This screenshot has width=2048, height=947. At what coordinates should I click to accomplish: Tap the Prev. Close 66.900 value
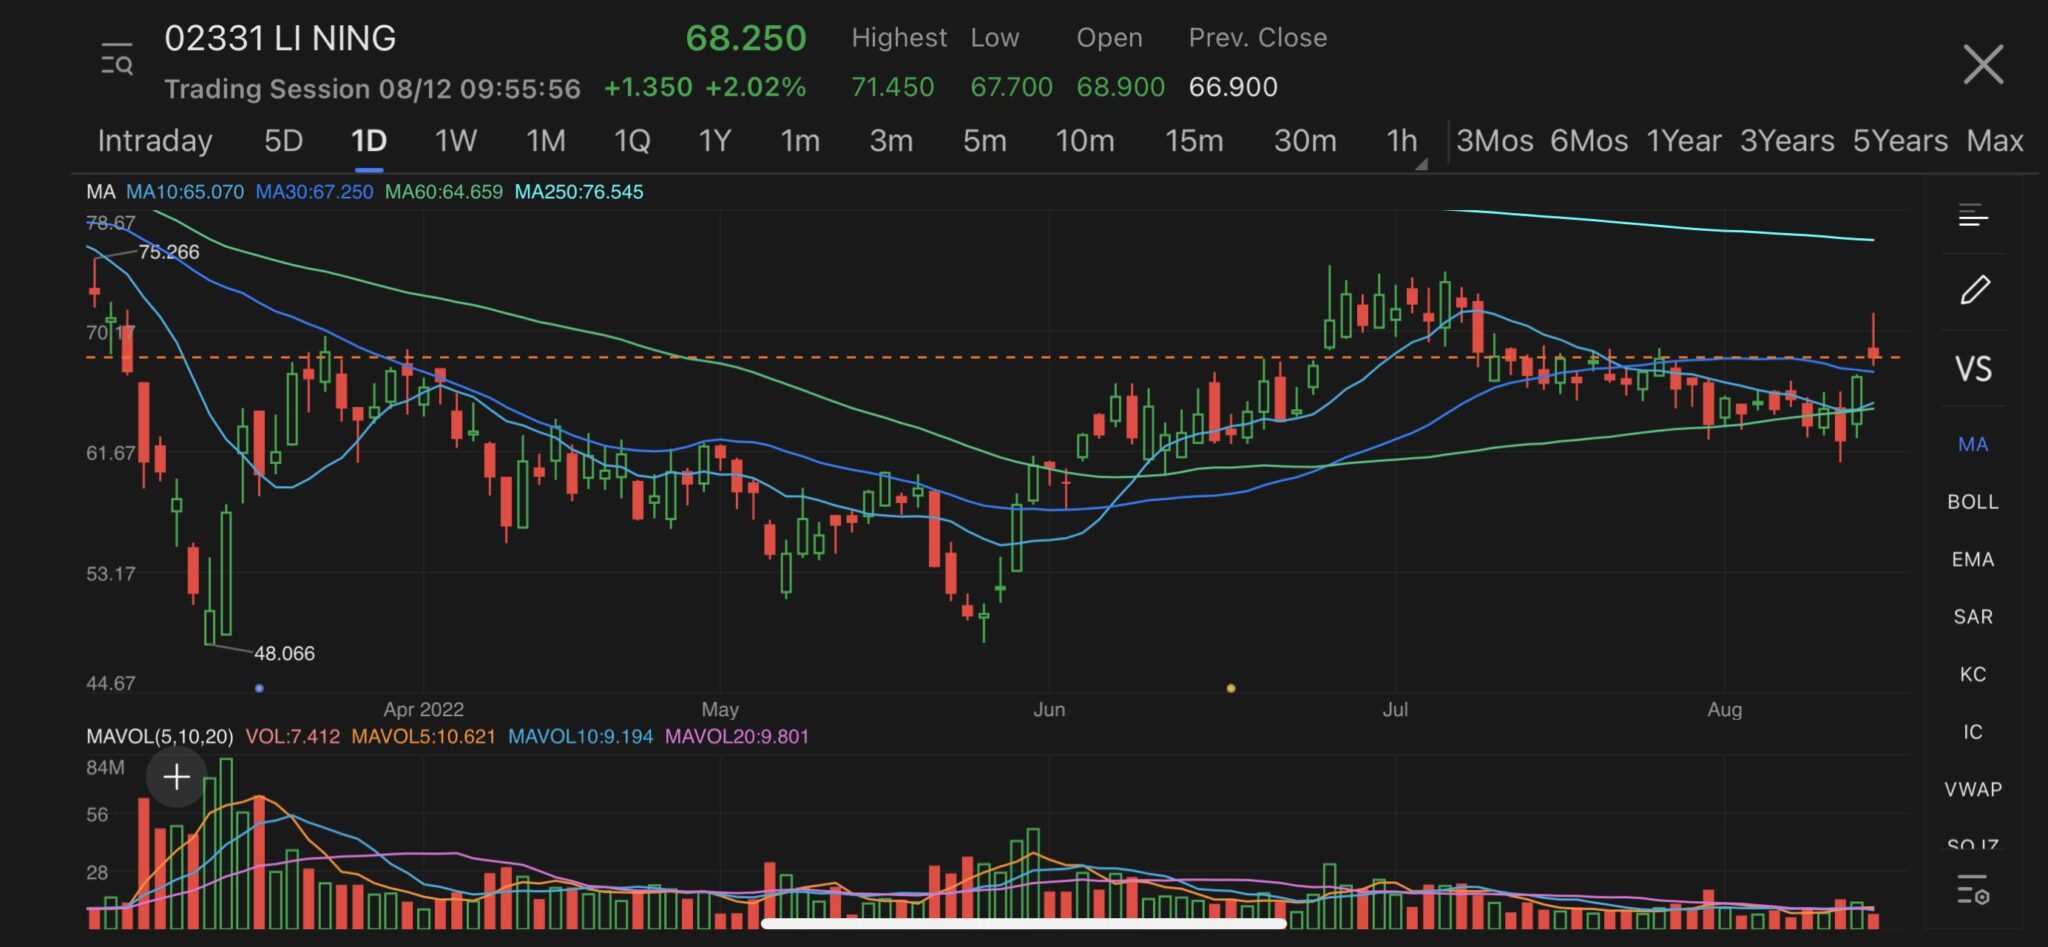point(1233,87)
